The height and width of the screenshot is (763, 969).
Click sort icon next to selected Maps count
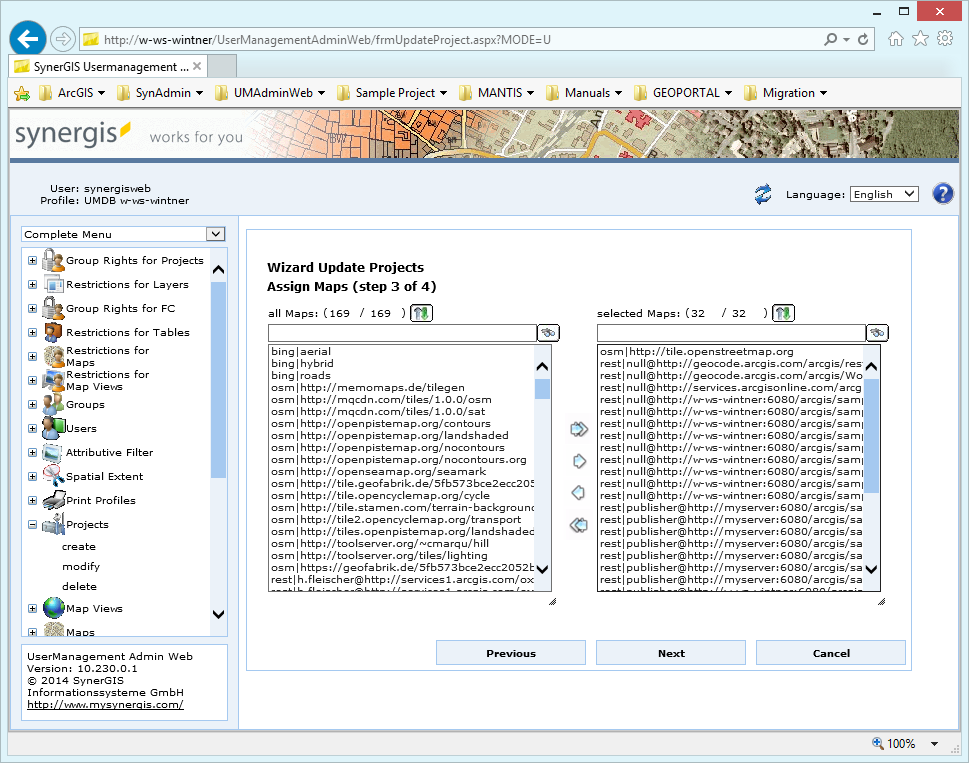click(783, 313)
